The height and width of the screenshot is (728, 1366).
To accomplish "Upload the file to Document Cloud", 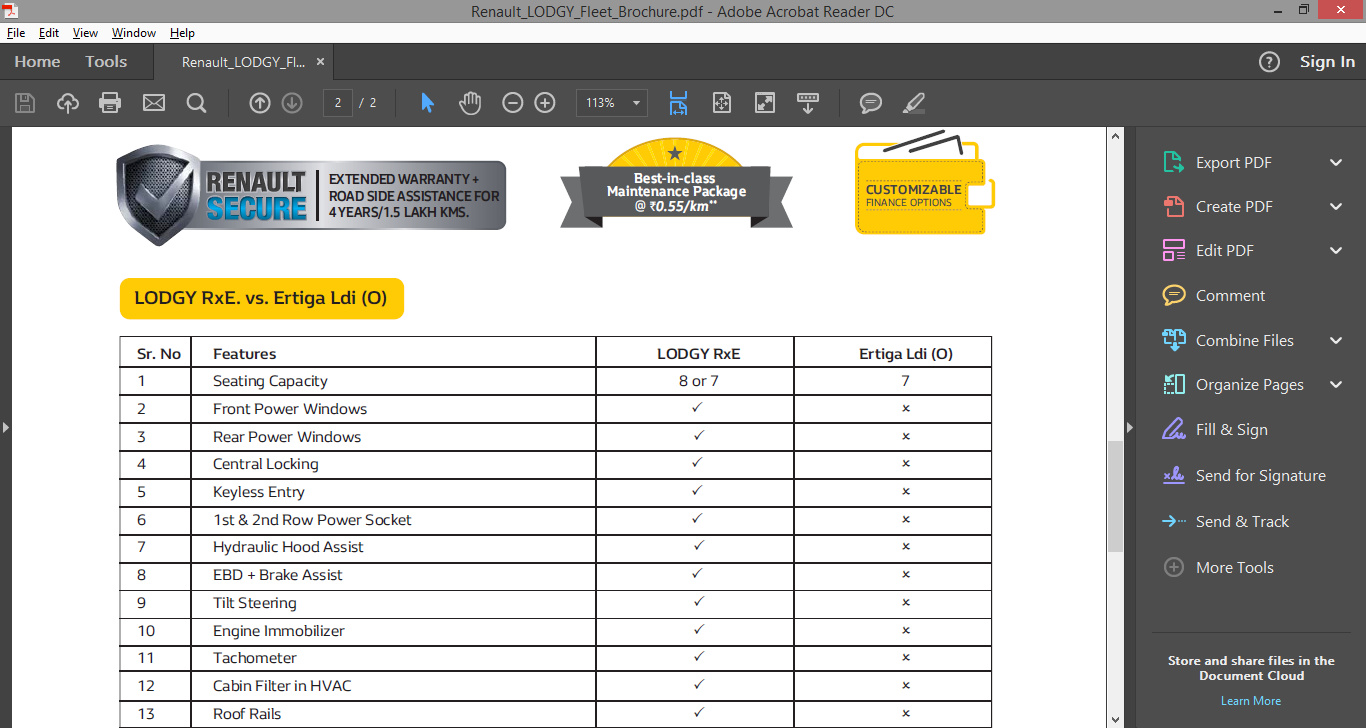I will pyautogui.click(x=68, y=103).
